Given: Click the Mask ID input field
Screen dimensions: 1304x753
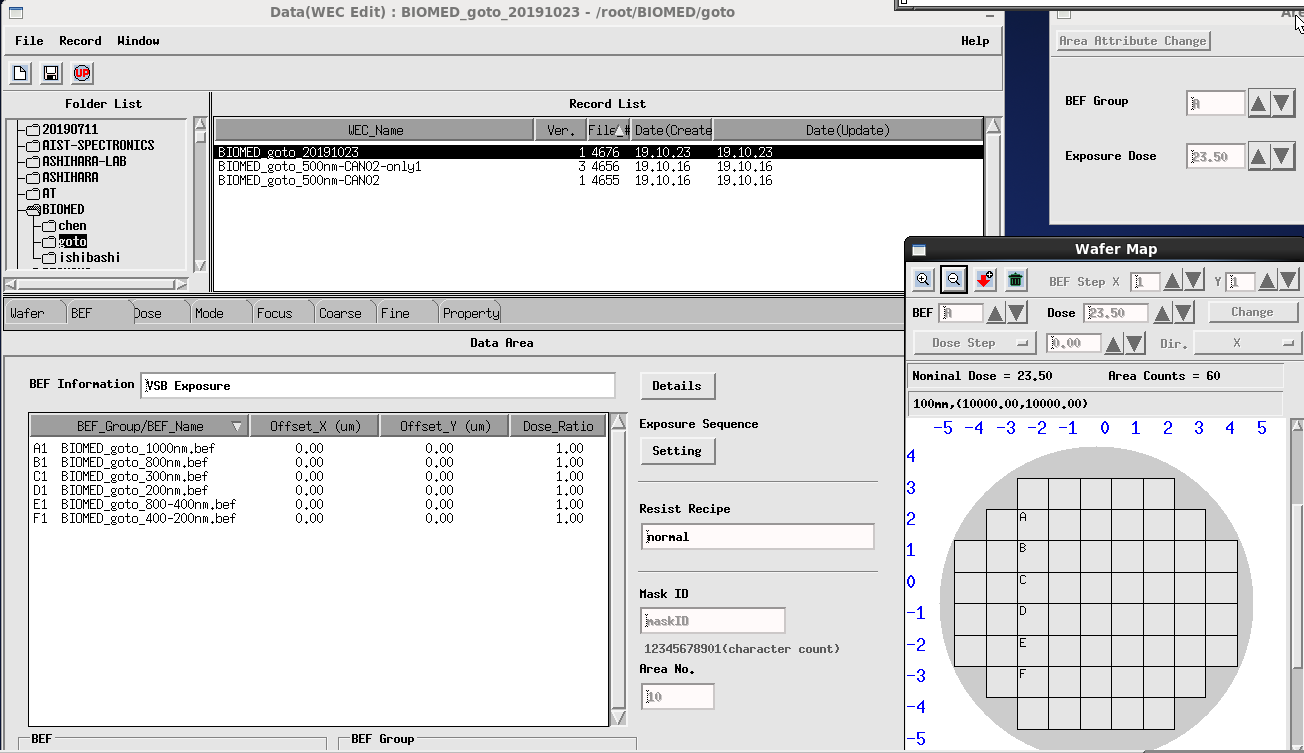Looking at the screenshot, I should tap(713, 621).
